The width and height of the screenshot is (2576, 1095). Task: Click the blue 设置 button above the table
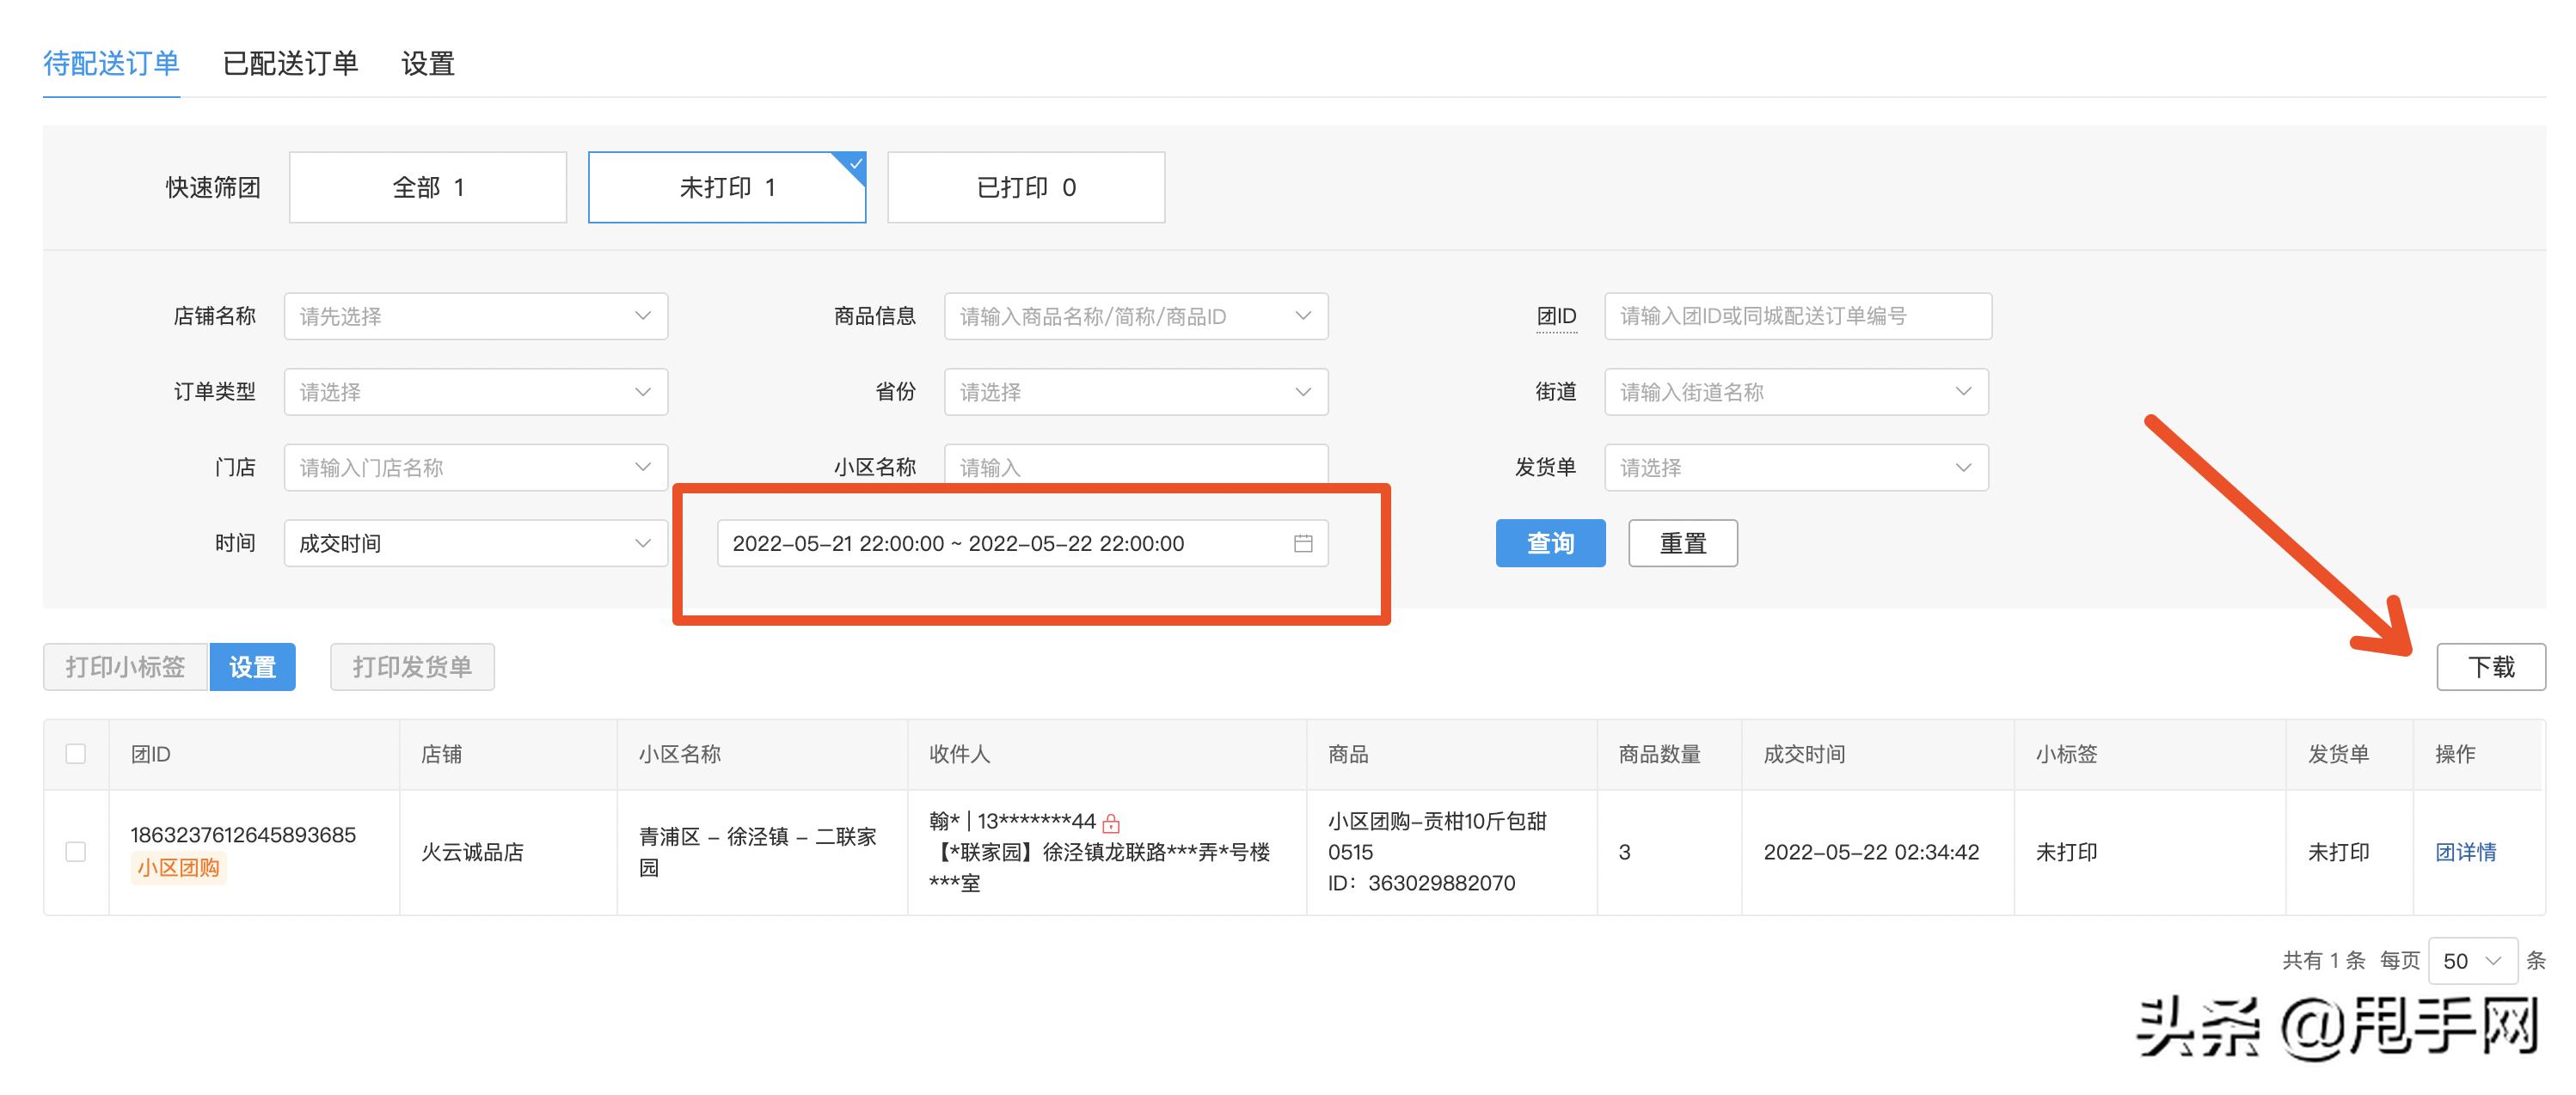tap(252, 666)
